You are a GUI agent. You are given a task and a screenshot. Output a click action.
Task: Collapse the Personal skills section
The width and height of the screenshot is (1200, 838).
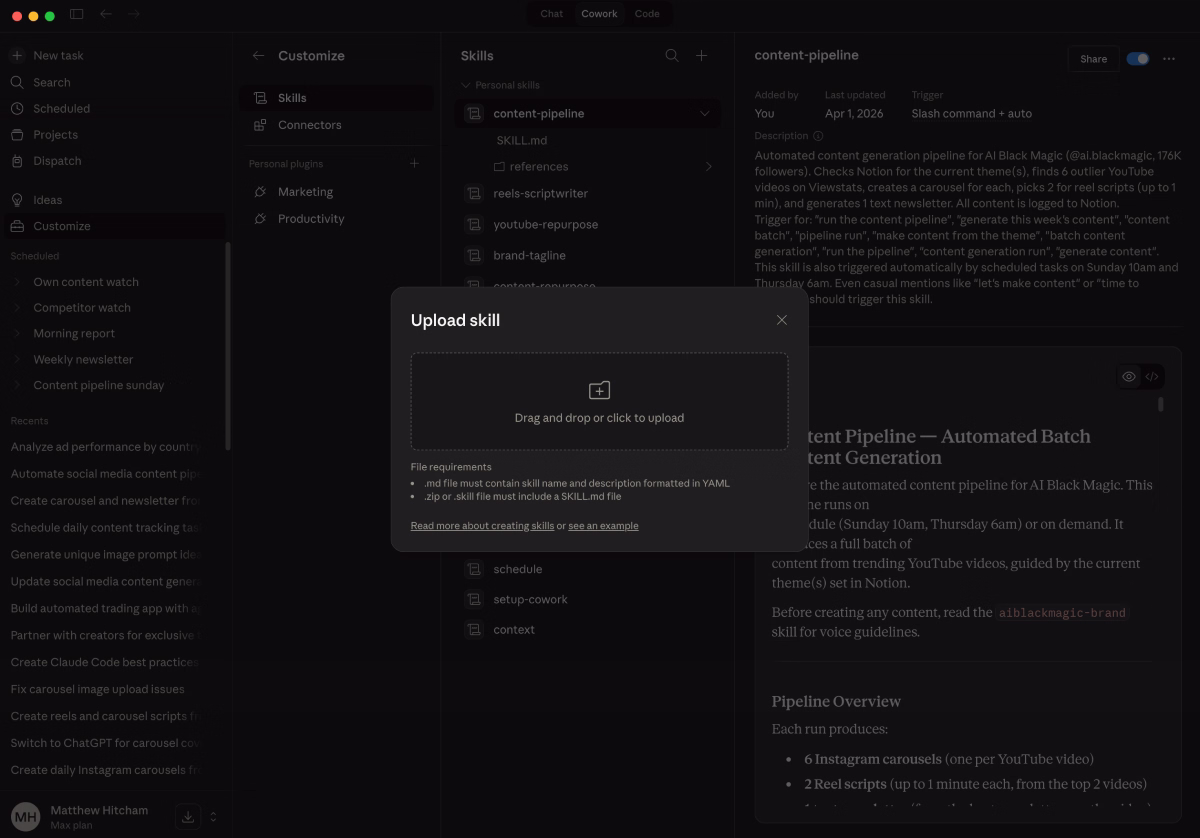465,85
